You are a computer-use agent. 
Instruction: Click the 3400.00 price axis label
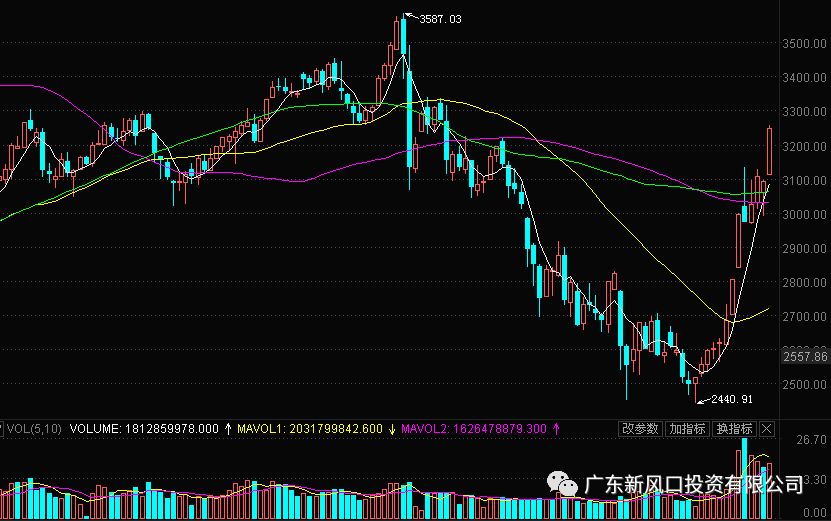pos(805,78)
